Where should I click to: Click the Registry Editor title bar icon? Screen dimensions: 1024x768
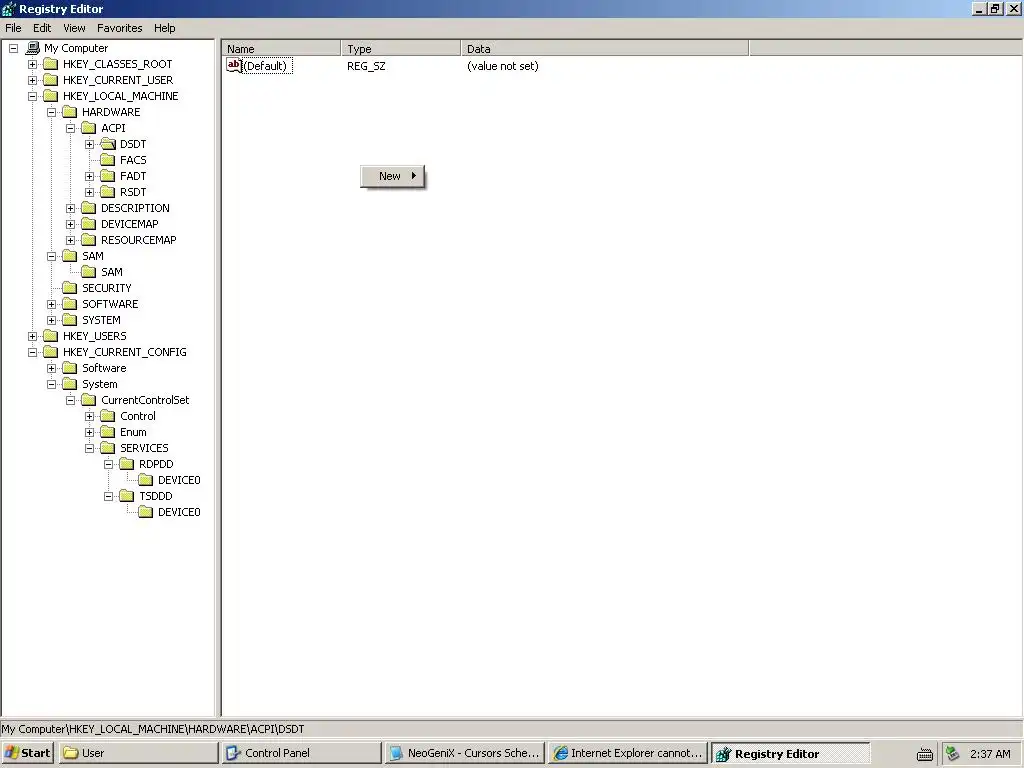pyautogui.click(x=8, y=8)
